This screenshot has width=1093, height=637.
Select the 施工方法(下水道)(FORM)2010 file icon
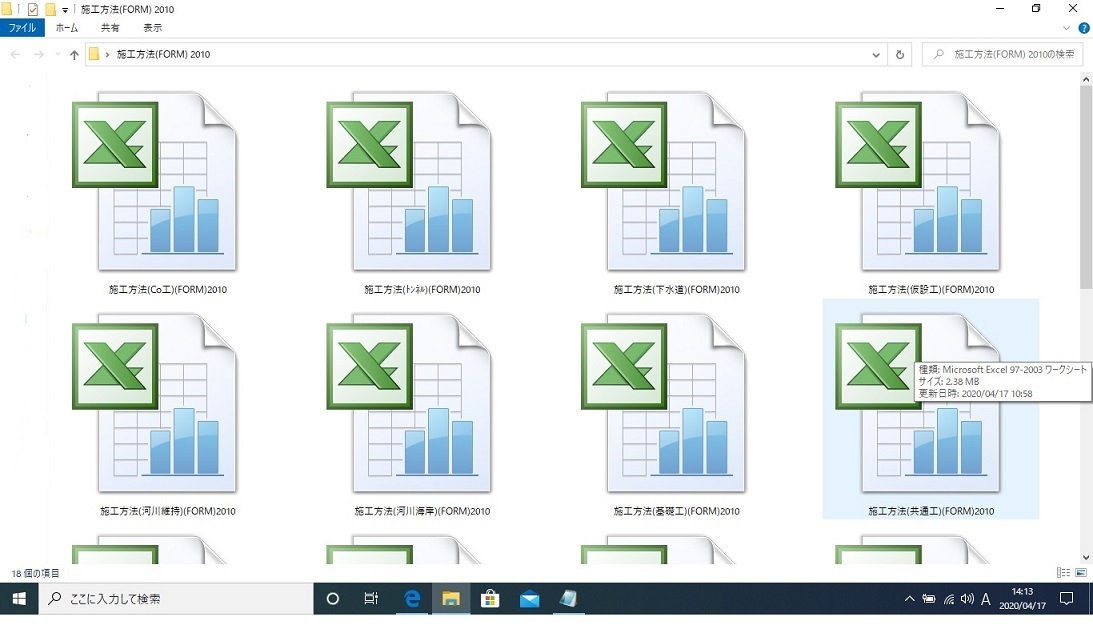(x=664, y=181)
